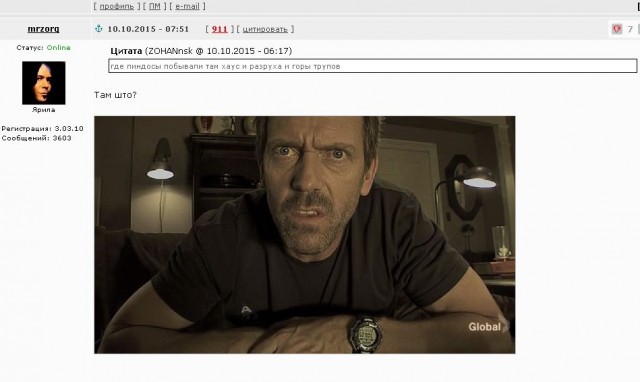Click the anchor post permalink icon
The image size is (640, 382).
tap(98, 29)
